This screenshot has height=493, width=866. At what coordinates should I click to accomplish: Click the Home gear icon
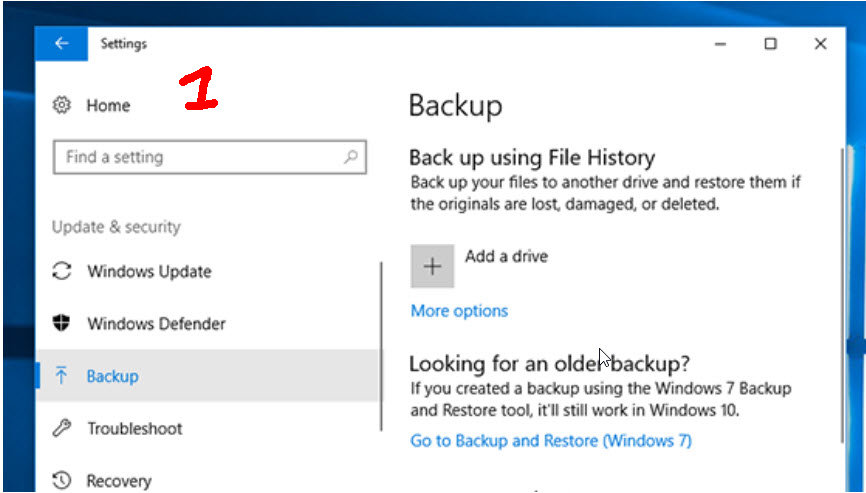[62, 105]
